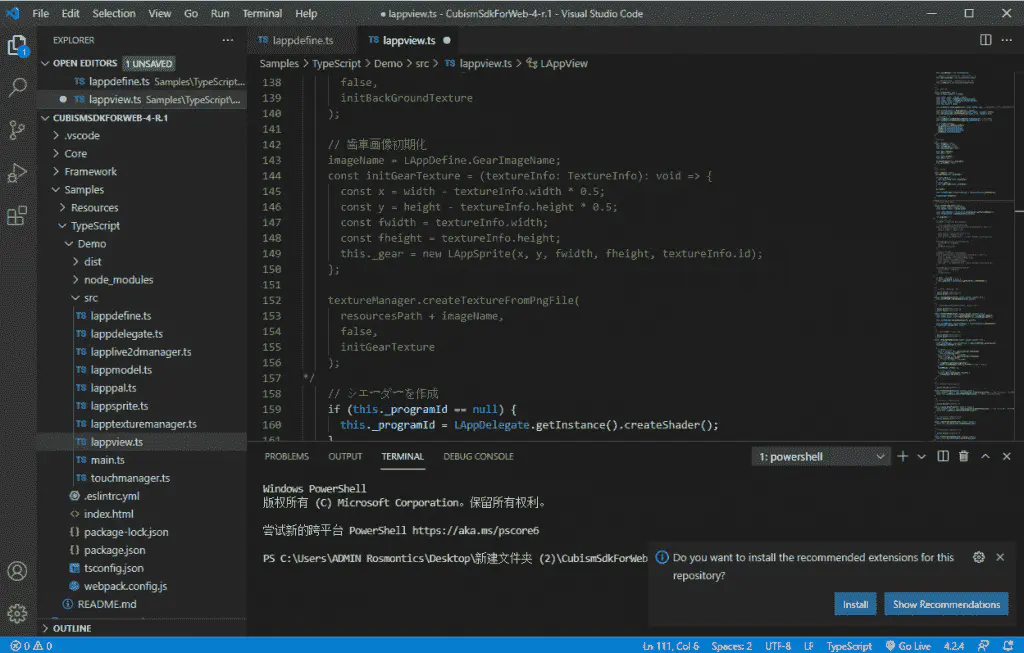
Task: Open launch profile dropdown next to plus
Action: coord(921,456)
